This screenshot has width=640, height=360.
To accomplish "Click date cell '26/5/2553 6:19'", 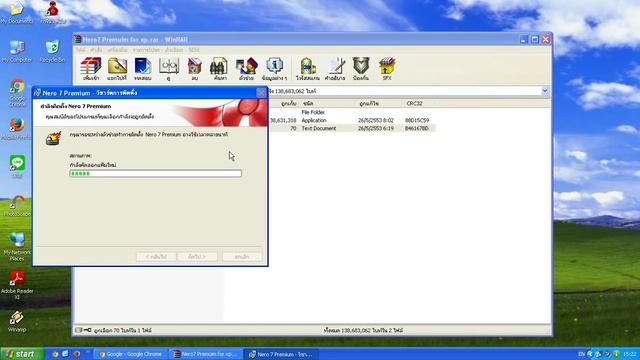I will [x=376, y=128].
